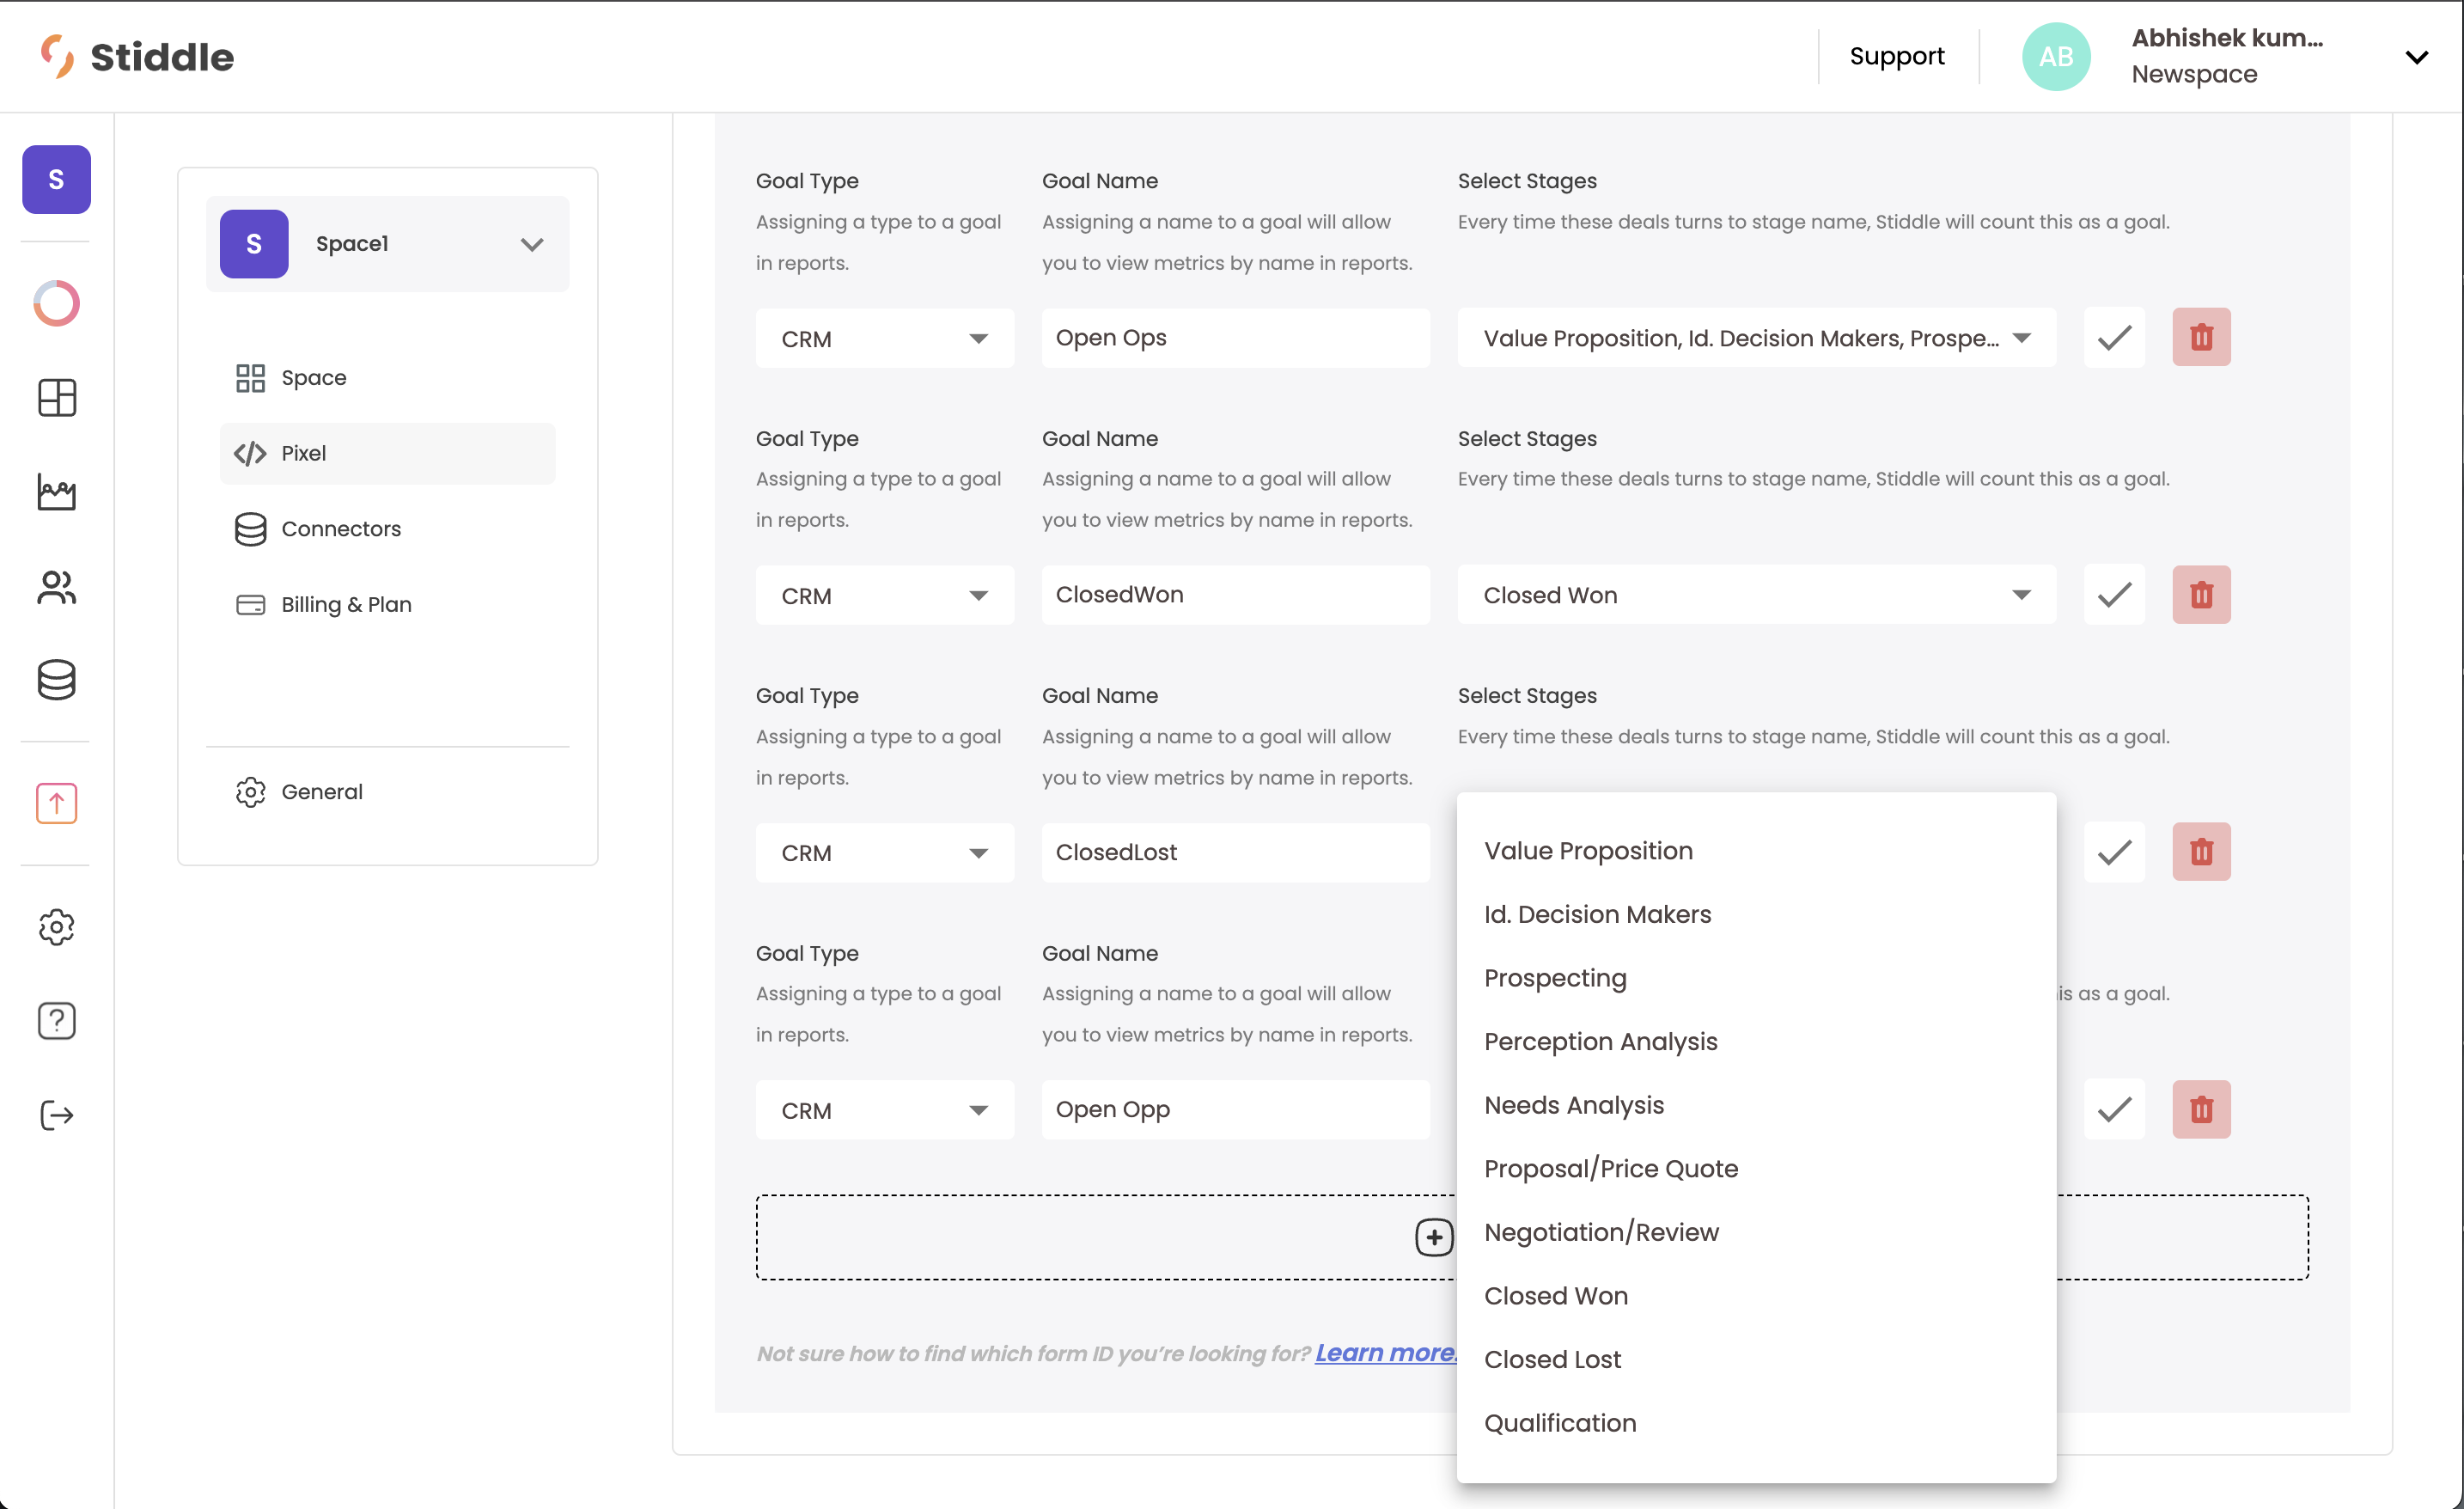Click the add new goal plus icon

[x=1433, y=1237]
